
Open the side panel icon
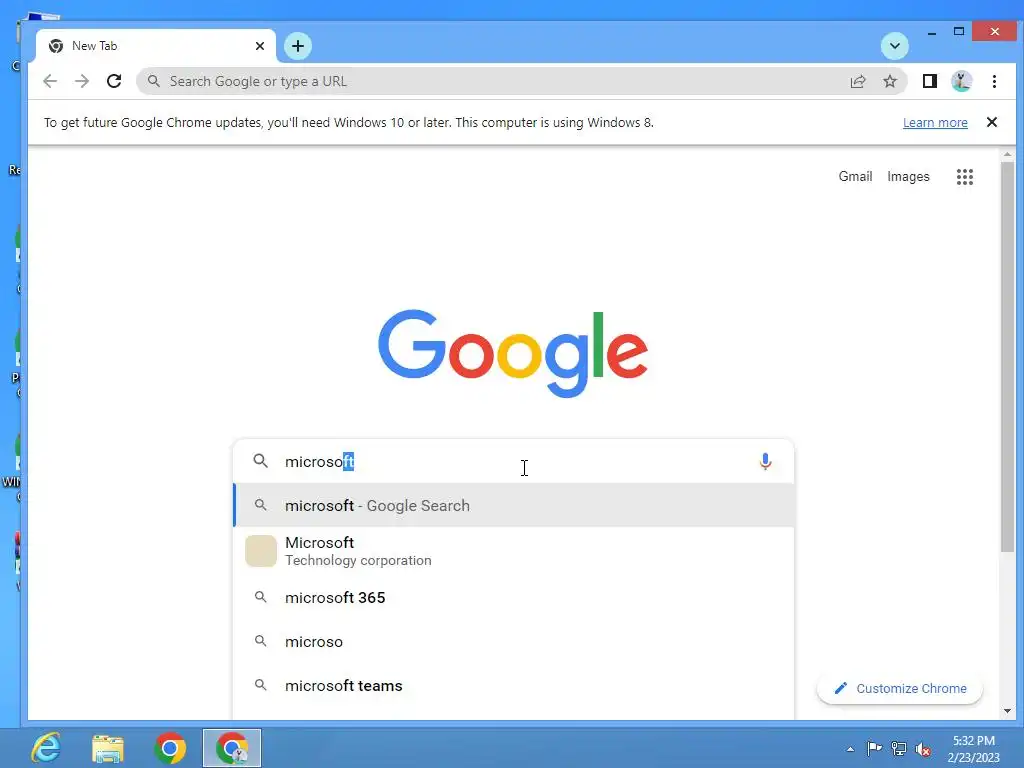[x=929, y=81]
